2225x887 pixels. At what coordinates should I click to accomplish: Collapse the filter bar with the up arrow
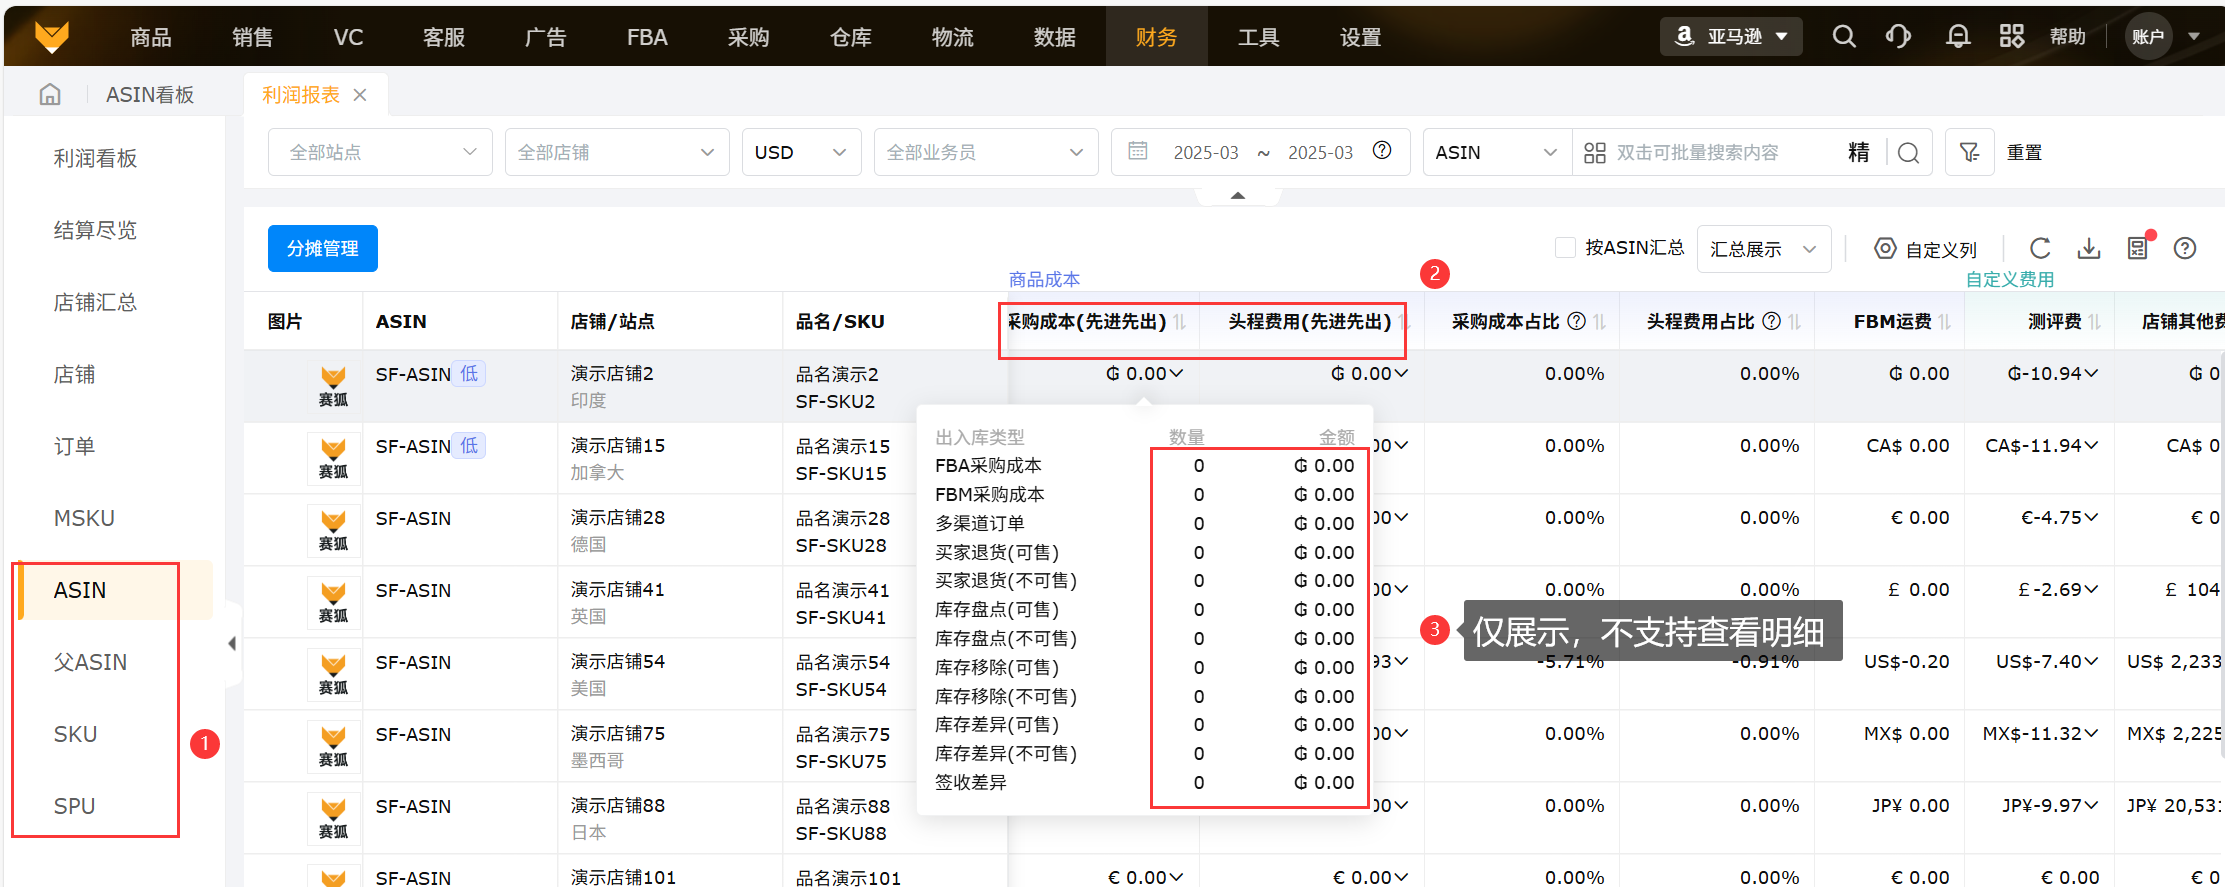[x=1238, y=196]
